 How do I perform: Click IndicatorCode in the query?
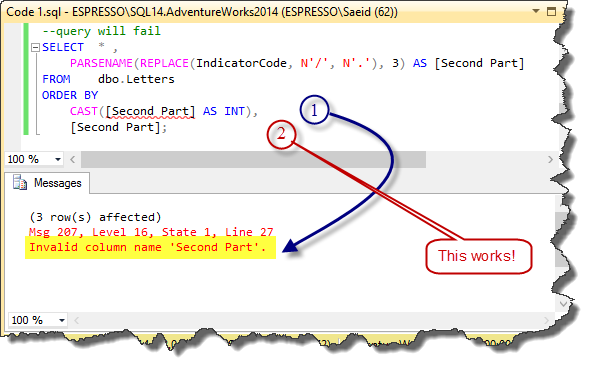241,63
